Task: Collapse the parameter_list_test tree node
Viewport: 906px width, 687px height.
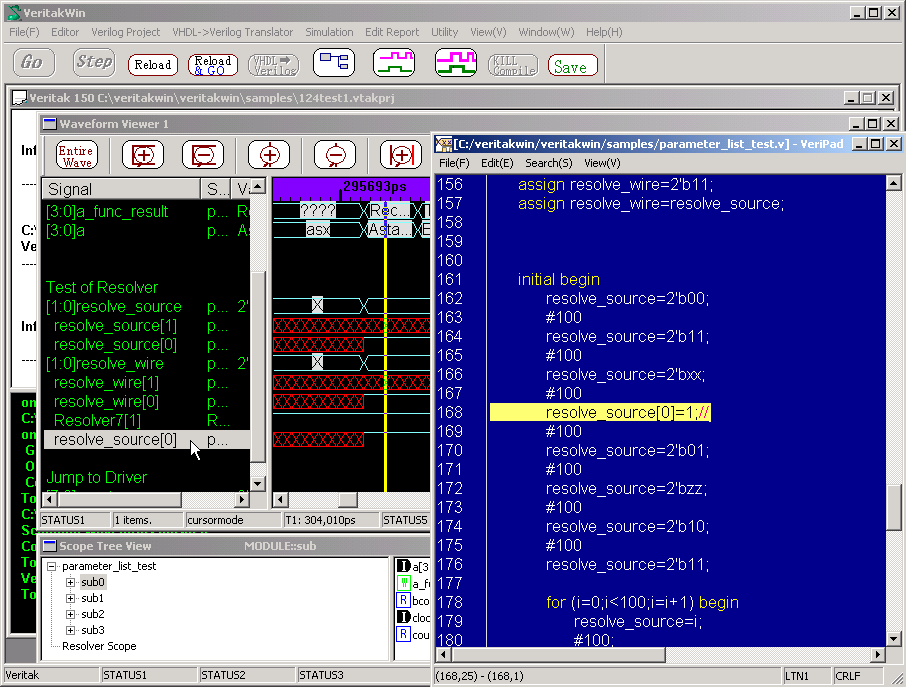Action: pyautogui.click(x=52, y=566)
